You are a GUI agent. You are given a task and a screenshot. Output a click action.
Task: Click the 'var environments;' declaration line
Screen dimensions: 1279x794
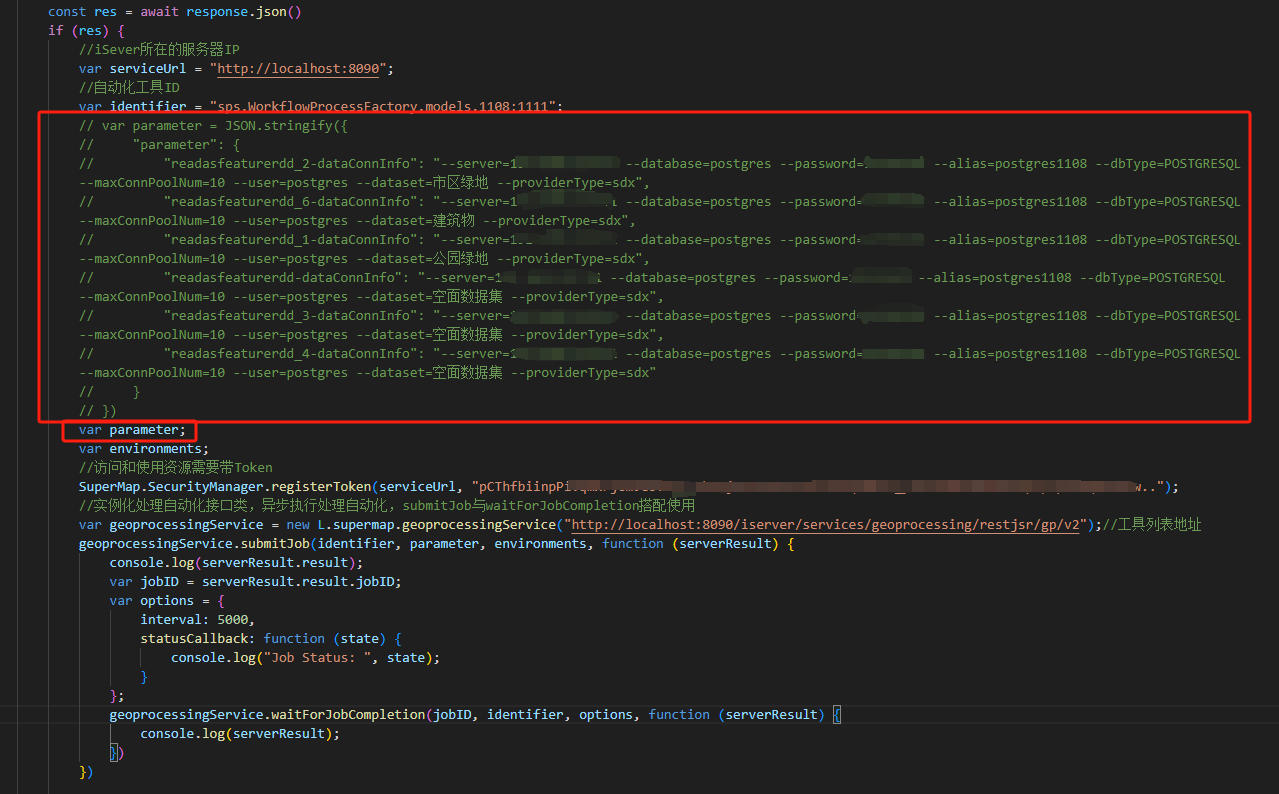(x=144, y=449)
